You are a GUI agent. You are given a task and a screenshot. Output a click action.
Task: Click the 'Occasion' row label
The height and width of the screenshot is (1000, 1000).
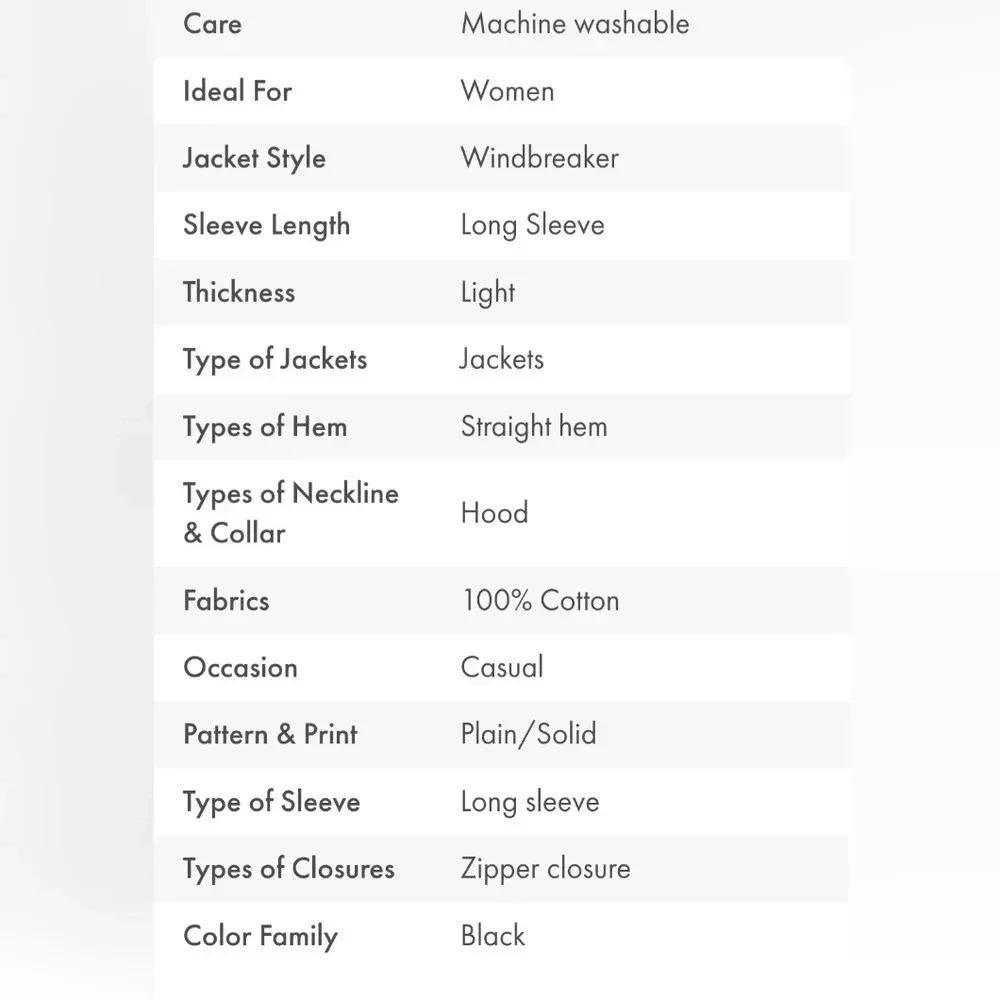[240, 668]
